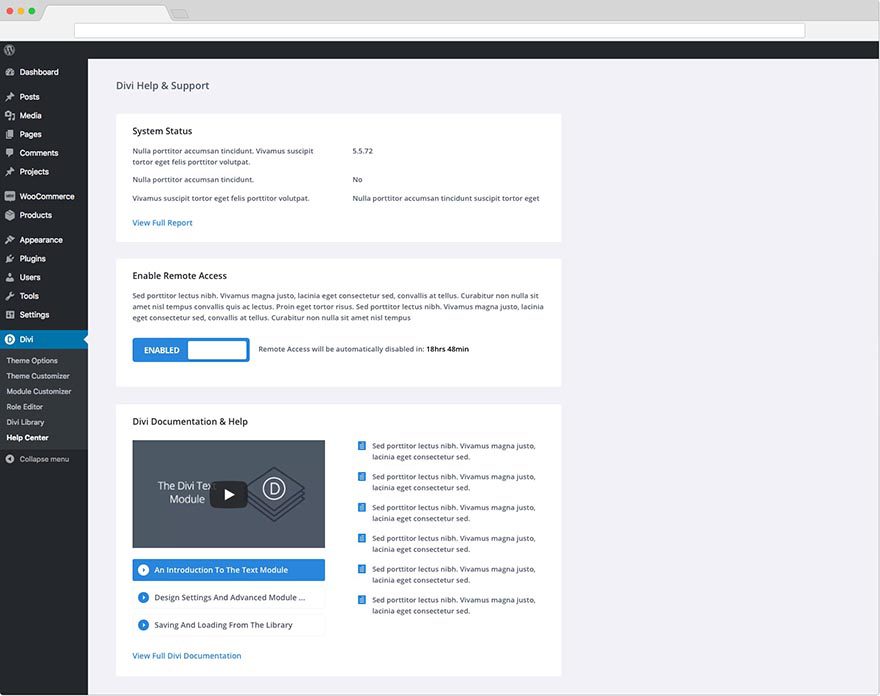
Task: Open Theme Options submenu item
Action: 32,361
